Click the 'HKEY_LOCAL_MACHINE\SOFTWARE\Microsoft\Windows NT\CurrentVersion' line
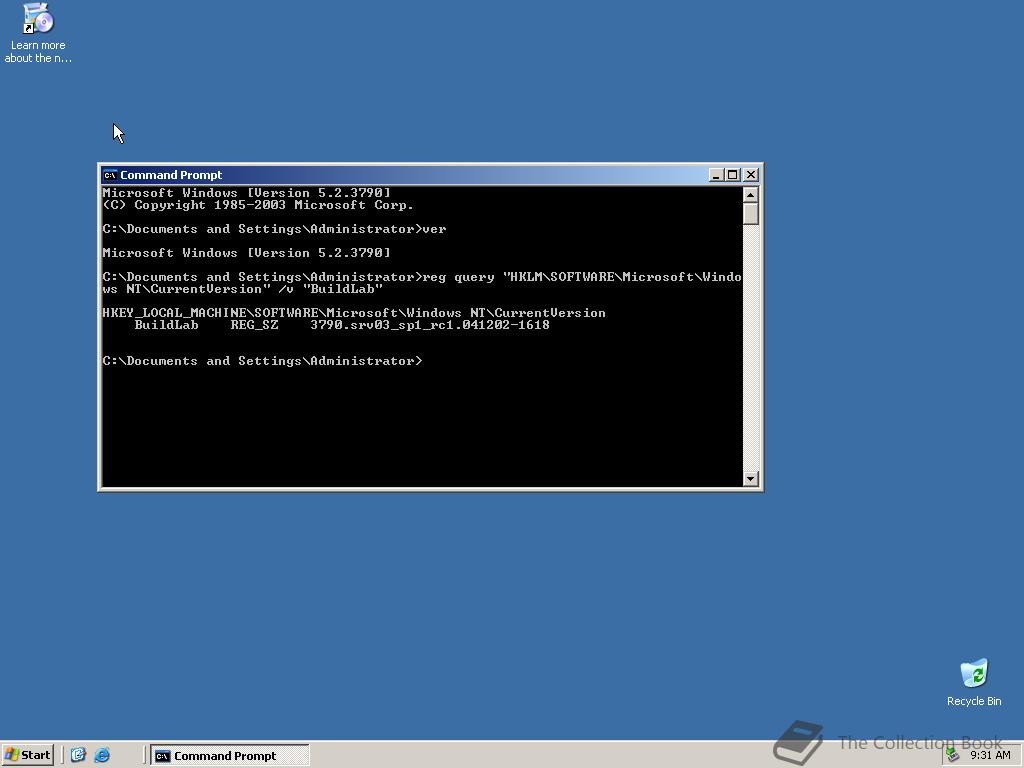The height and width of the screenshot is (768, 1024). [354, 313]
